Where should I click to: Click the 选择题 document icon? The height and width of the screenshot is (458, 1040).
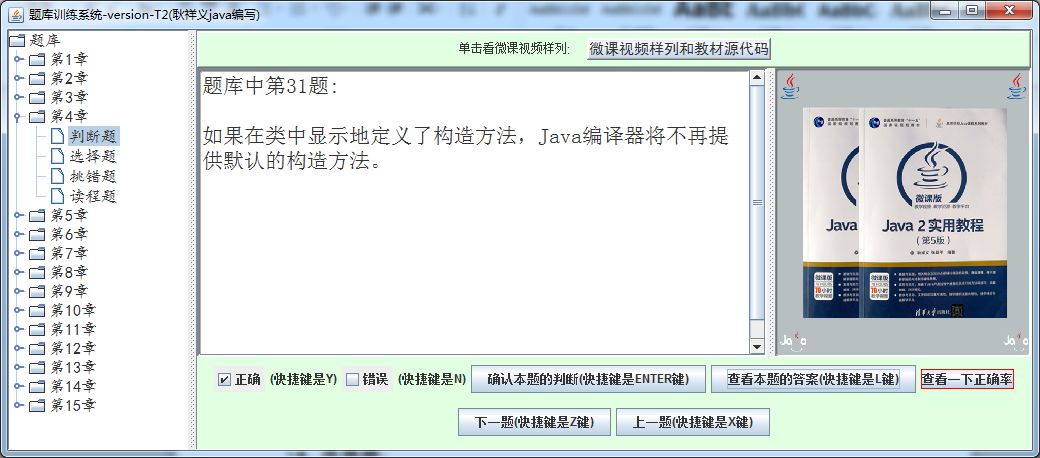point(58,156)
